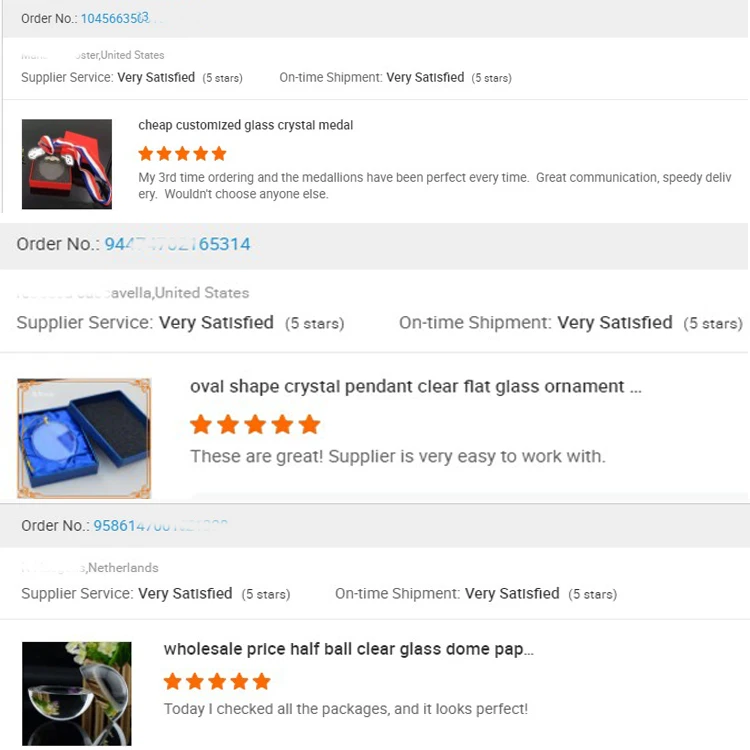Image resolution: width=750 pixels, height=750 pixels.
Task: View the glass dome paperweight thumbnail
Action: click(77, 693)
